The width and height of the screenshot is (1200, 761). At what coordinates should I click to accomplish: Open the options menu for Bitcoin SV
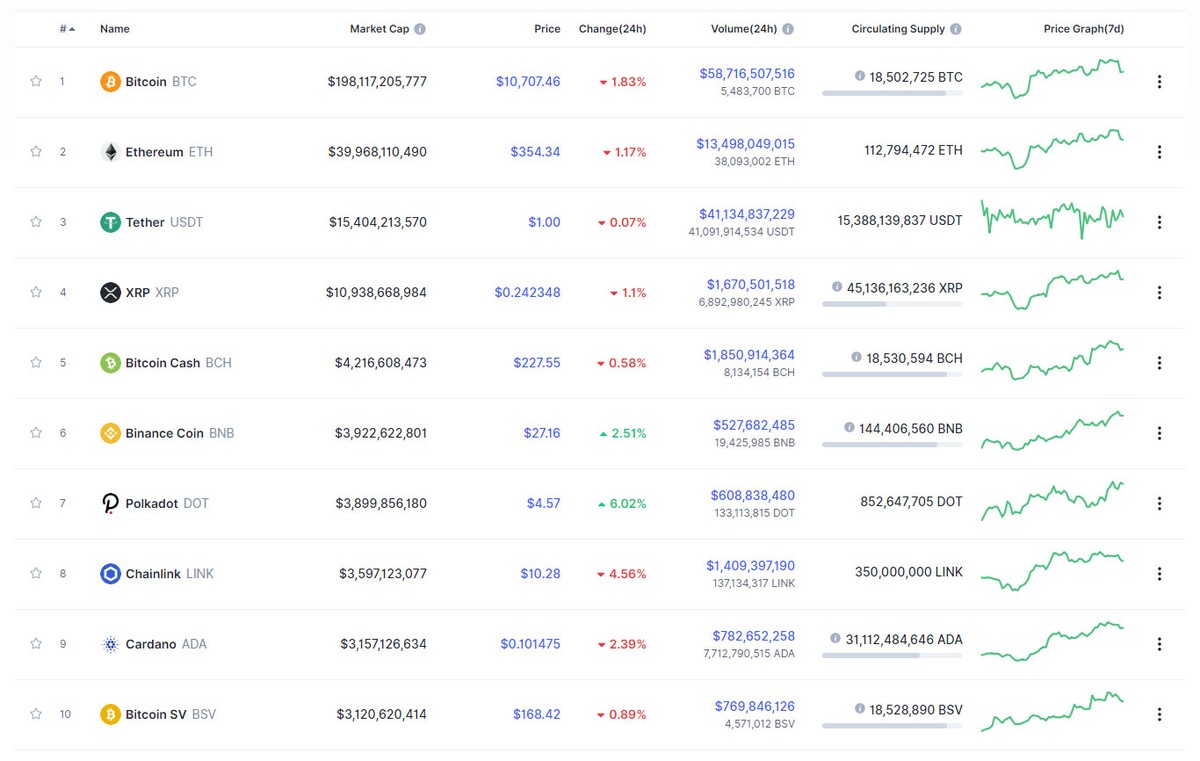1159,714
